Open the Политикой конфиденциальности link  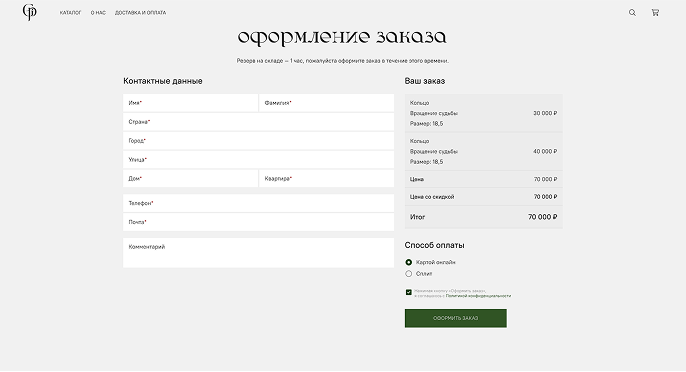point(478,296)
